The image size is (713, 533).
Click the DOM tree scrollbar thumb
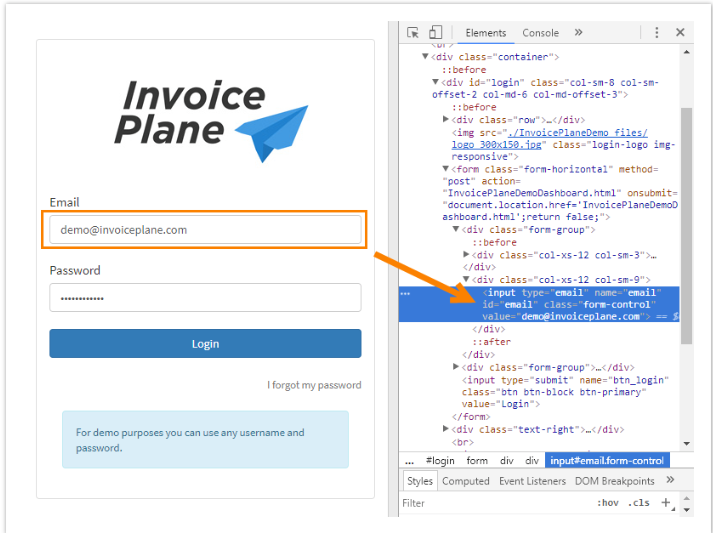(687, 226)
